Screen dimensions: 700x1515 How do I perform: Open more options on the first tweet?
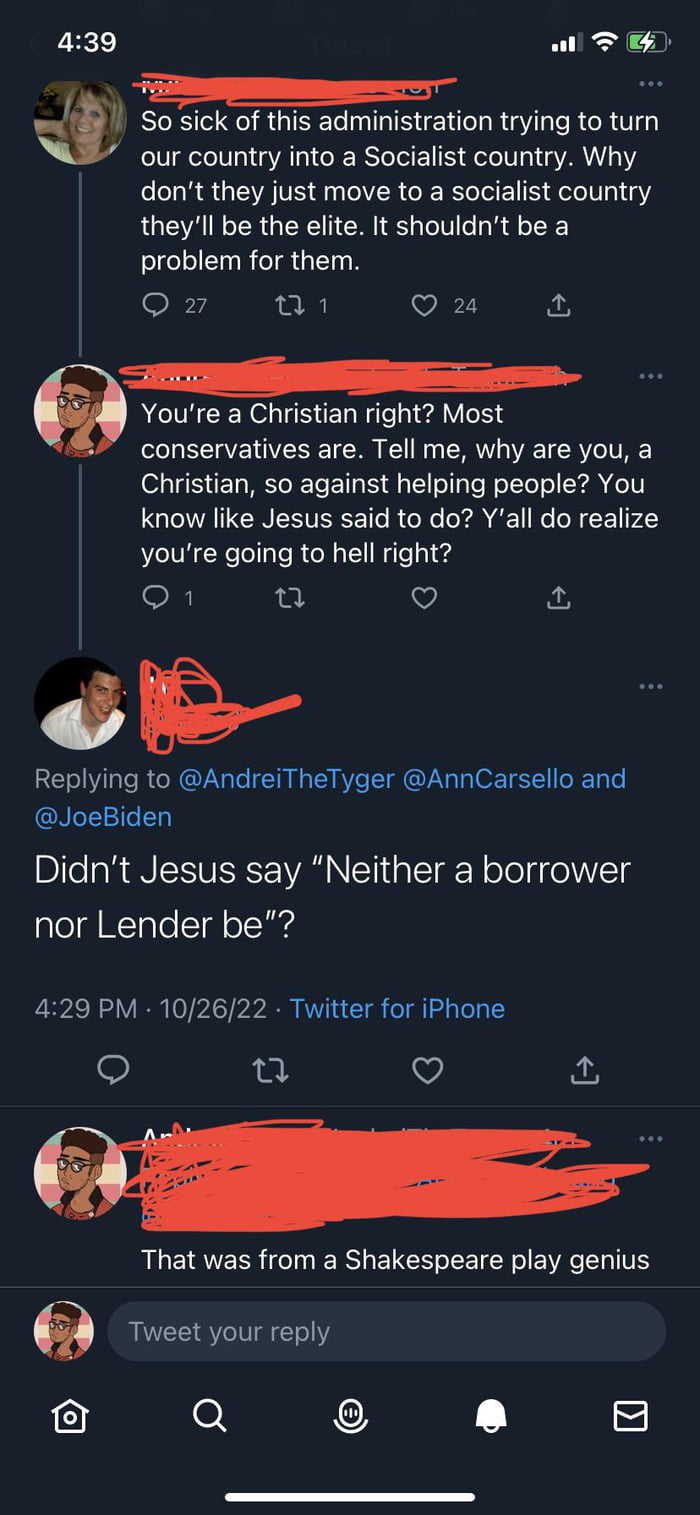coord(650,84)
